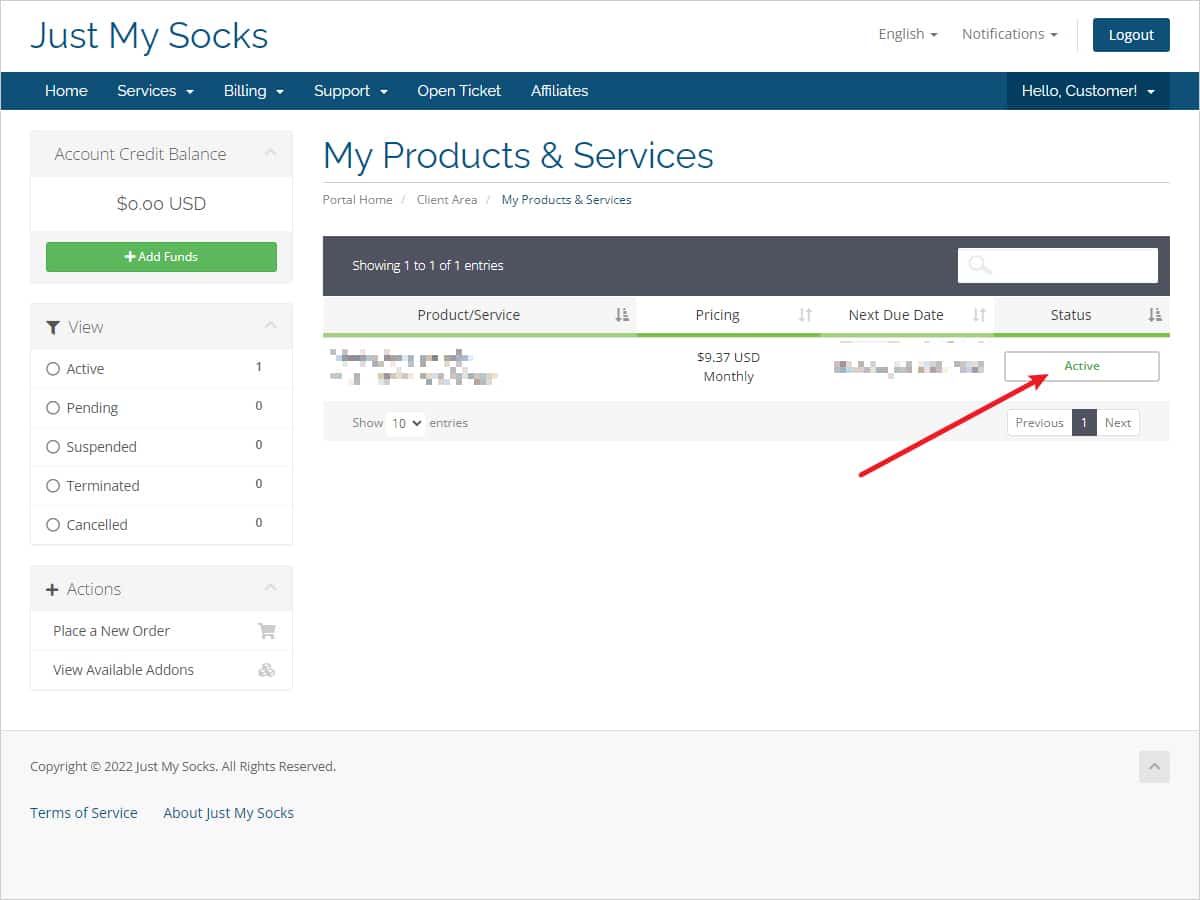This screenshot has width=1200, height=900.
Task: Expand the Hello, Customer! account menu
Action: tap(1088, 91)
